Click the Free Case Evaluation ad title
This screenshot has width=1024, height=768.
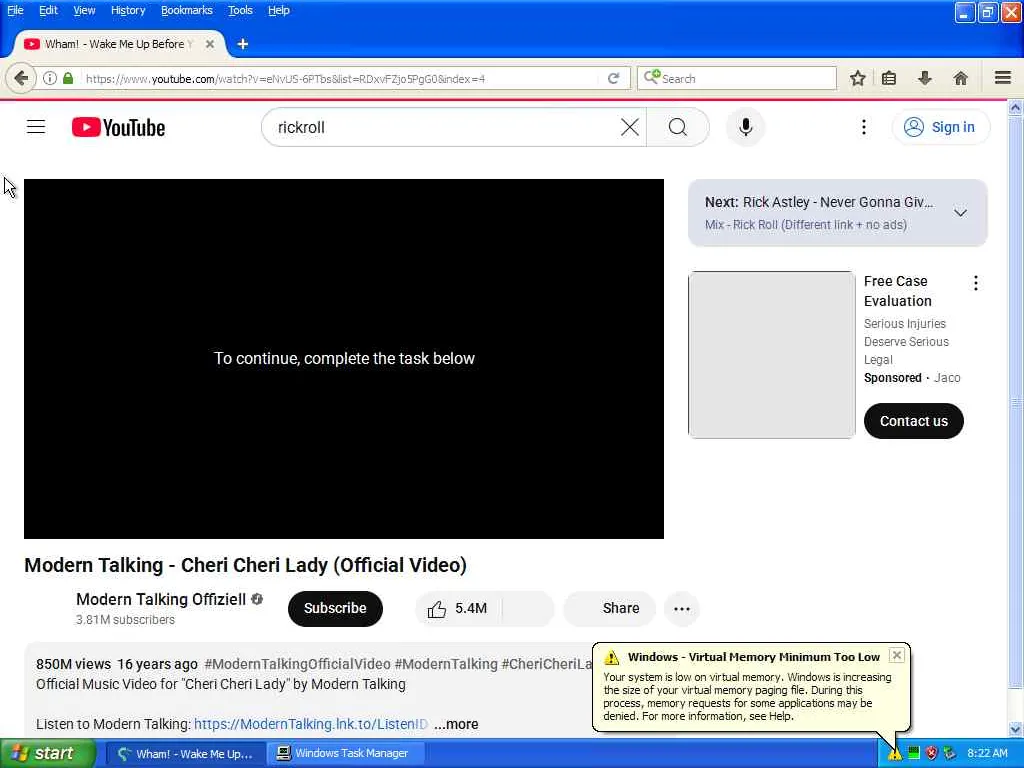[897, 291]
